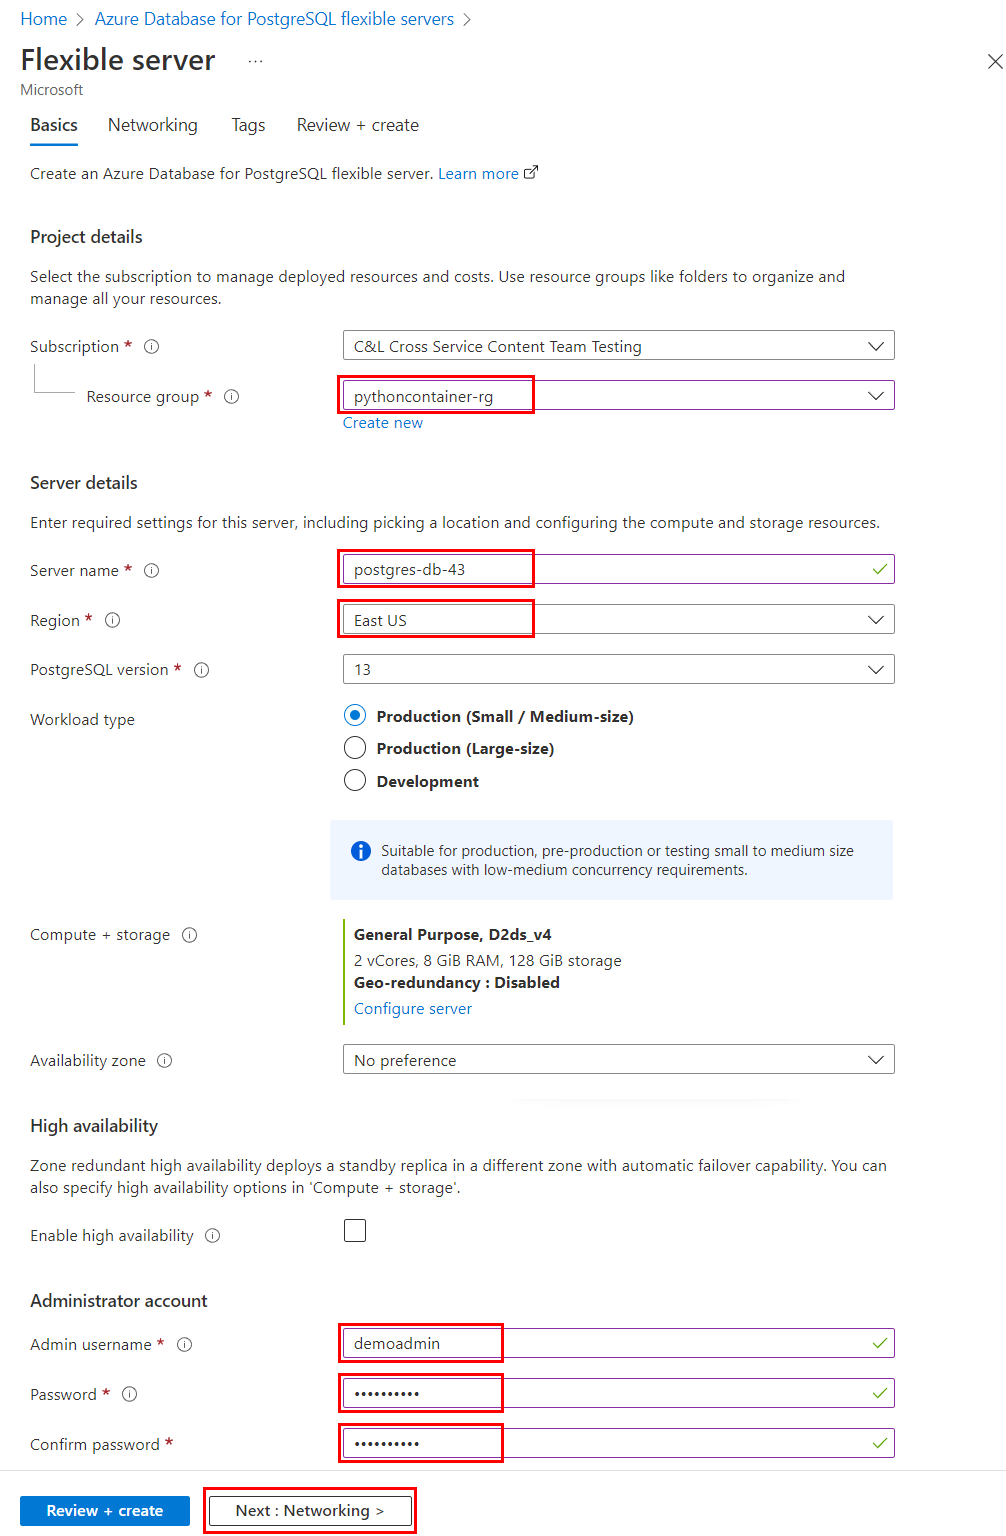This screenshot has width=1006, height=1536.
Task: View the Server name info icon
Action: 151,570
